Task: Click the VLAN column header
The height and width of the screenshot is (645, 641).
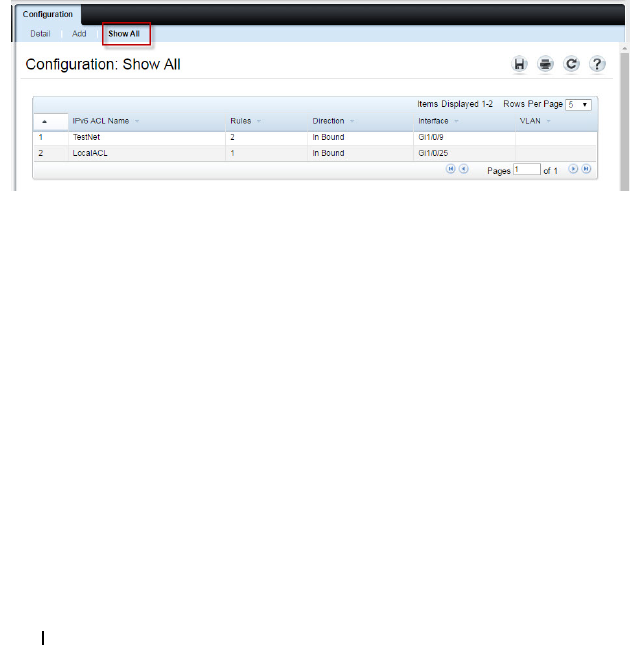Action: coord(556,121)
